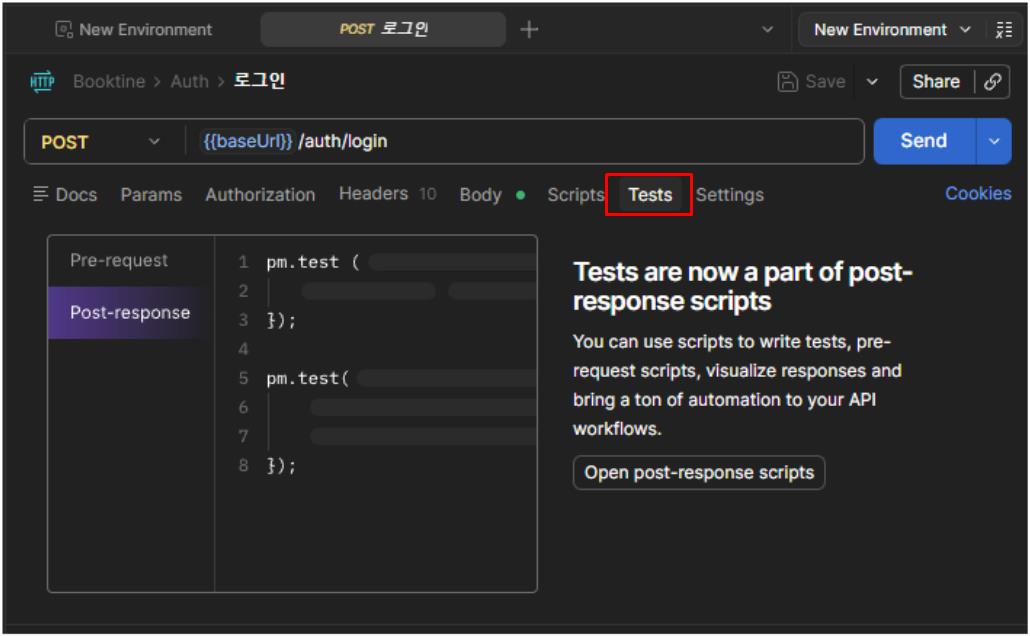Click the HTTP request type icon
This screenshot has width=1030, height=636.
pos(42,81)
